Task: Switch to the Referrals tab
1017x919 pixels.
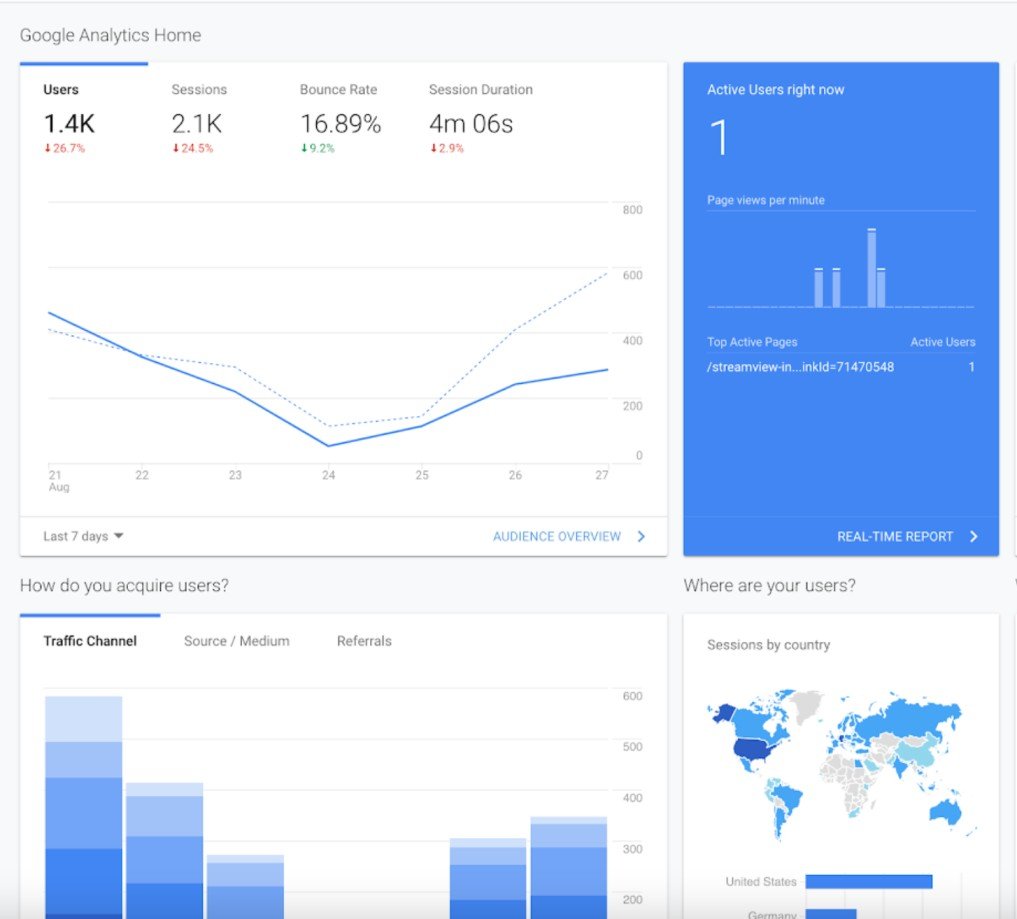Action: (x=364, y=641)
